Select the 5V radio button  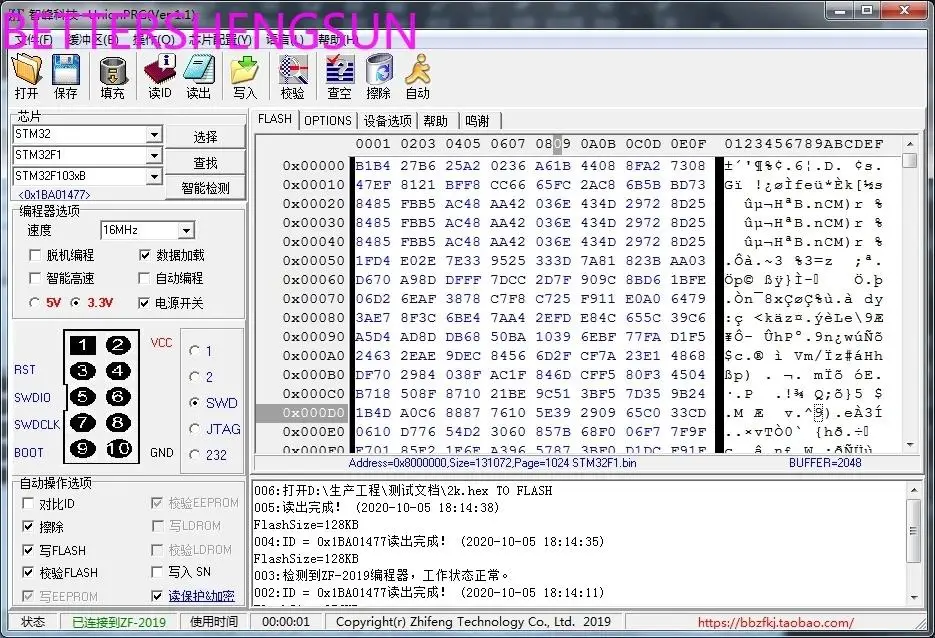pyautogui.click(x=35, y=303)
